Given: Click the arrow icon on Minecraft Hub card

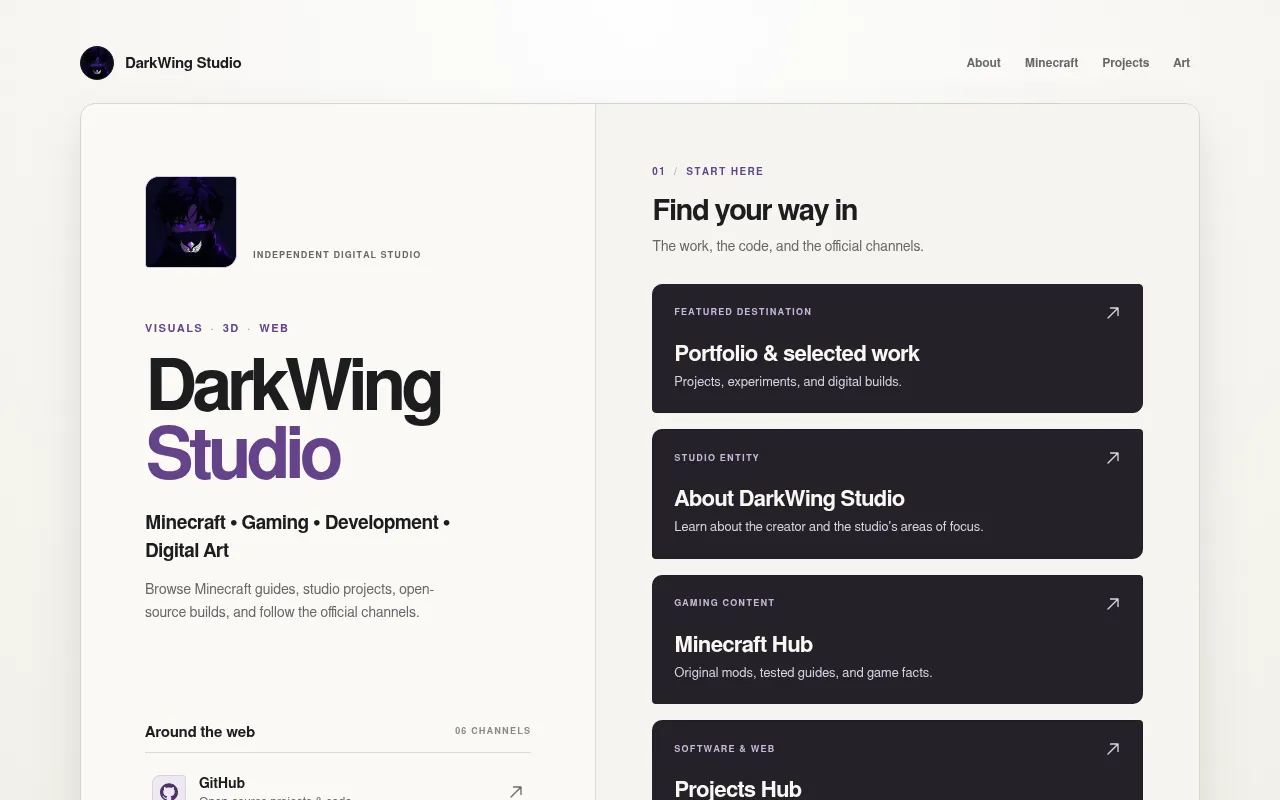Looking at the screenshot, I should click(x=1113, y=604).
